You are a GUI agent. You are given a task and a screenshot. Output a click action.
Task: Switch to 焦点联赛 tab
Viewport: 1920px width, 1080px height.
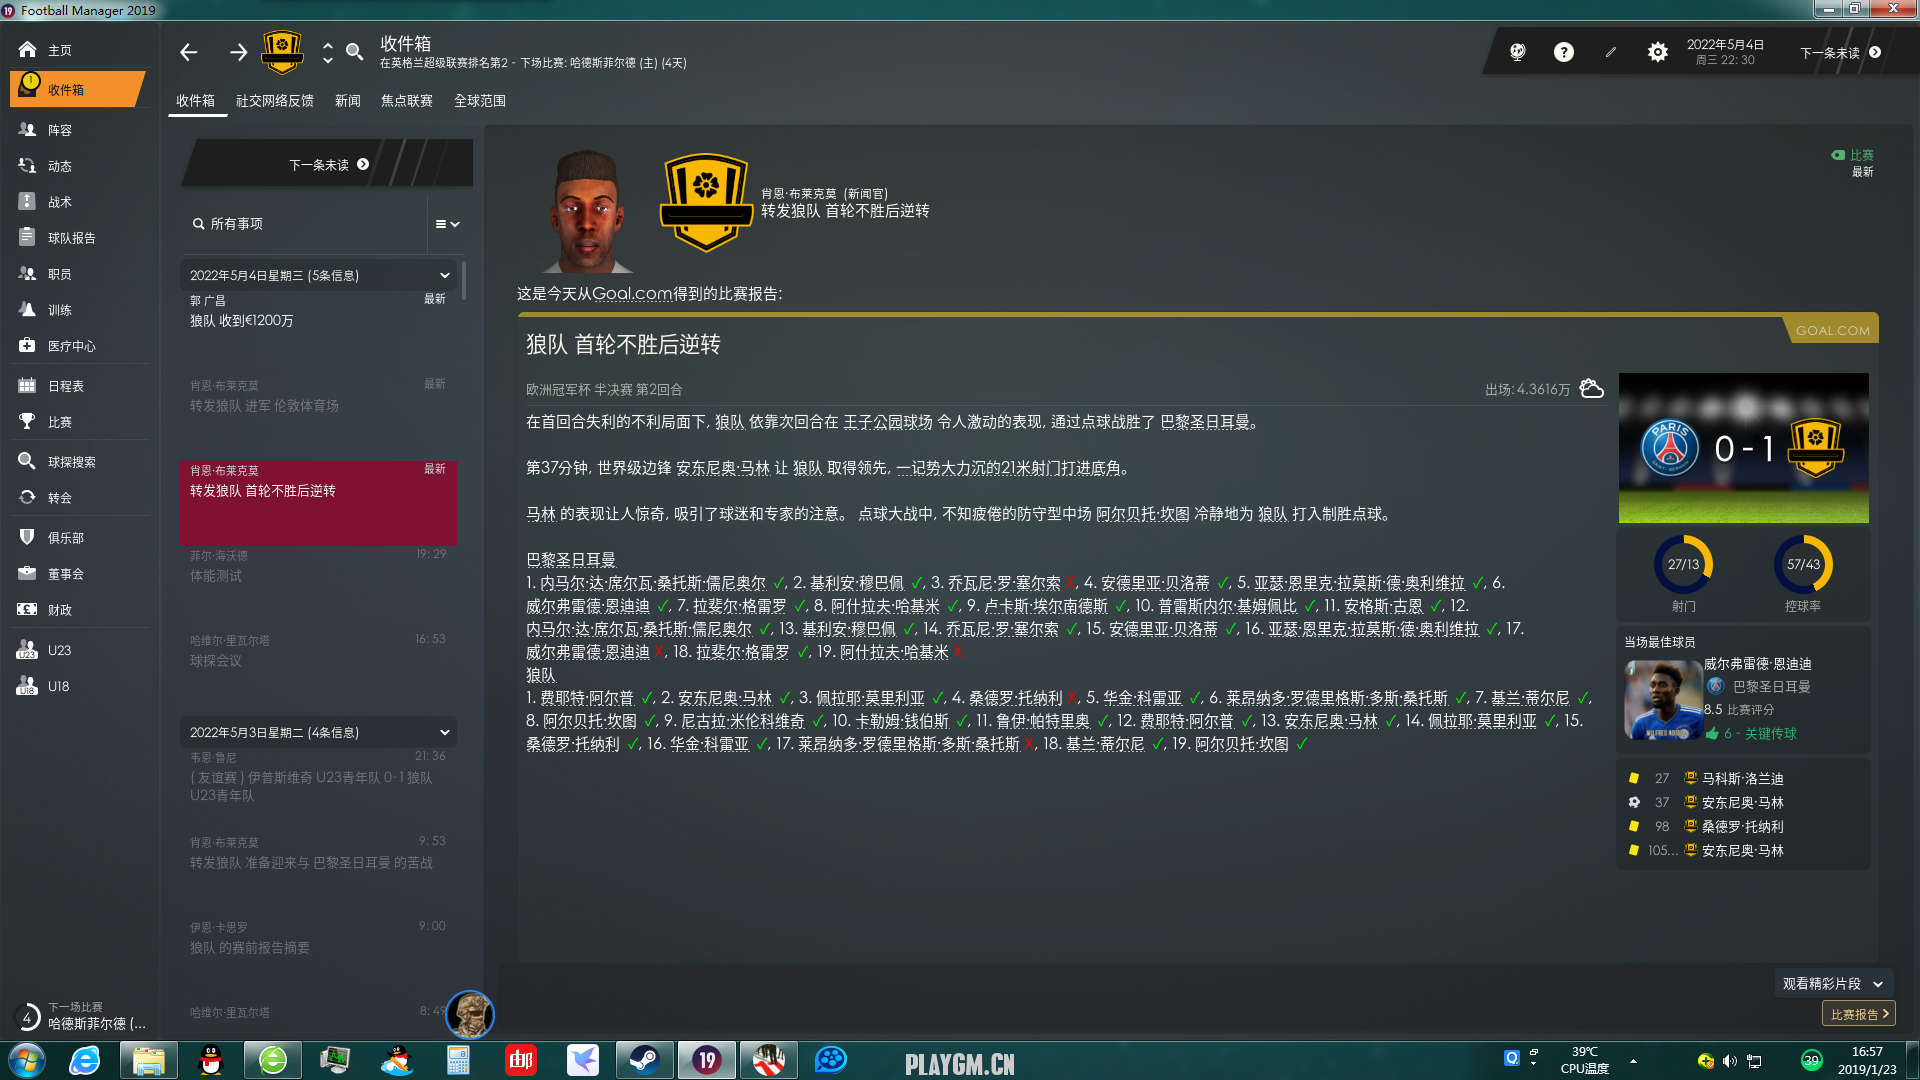click(407, 101)
